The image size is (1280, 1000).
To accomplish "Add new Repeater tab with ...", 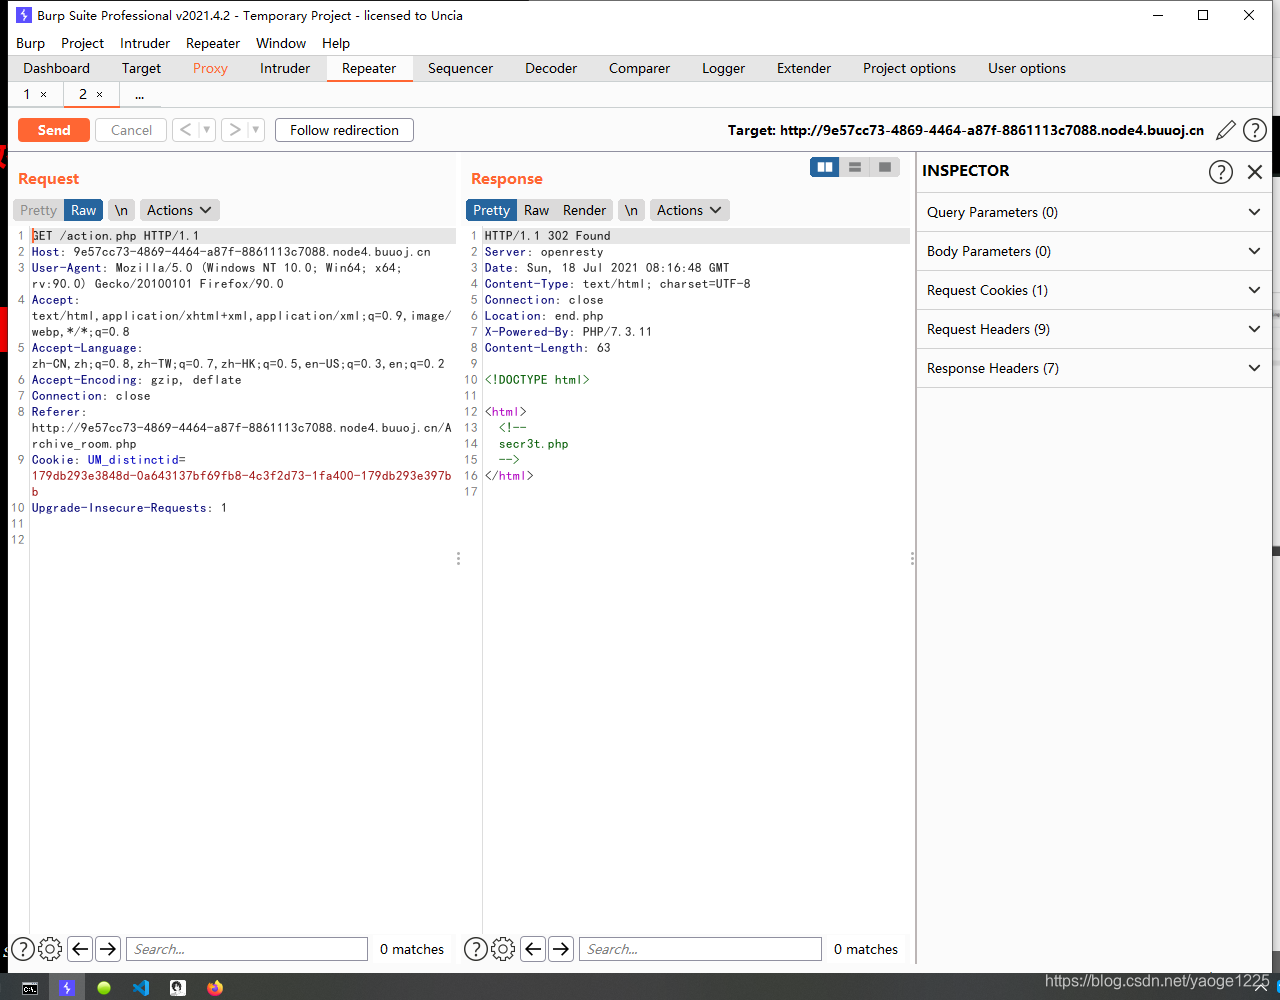I will (139, 95).
